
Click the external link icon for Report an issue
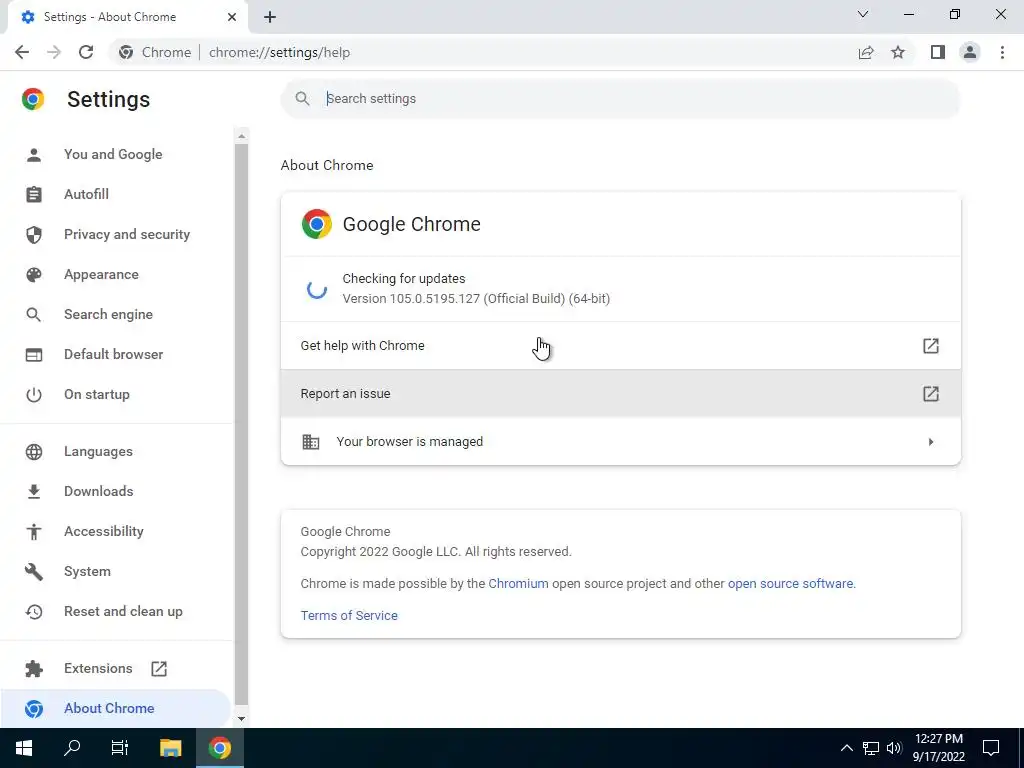(x=931, y=394)
